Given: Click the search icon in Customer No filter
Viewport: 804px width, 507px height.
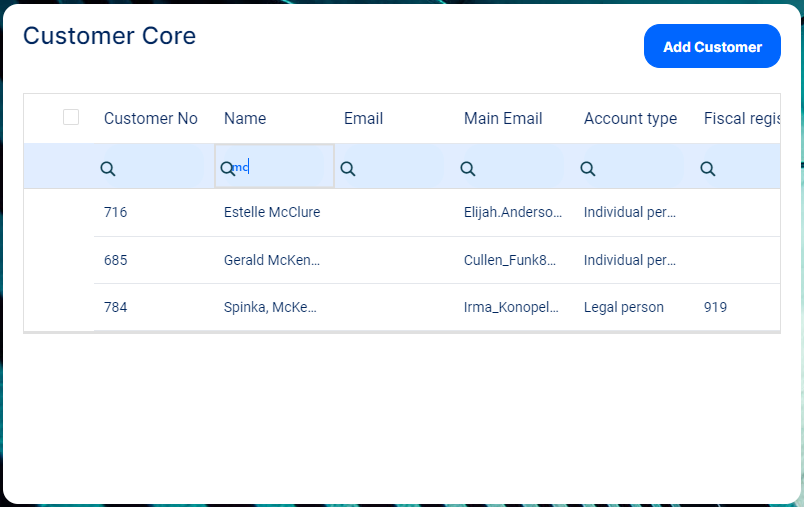Looking at the screenshot, I should [x=108, y=169].
